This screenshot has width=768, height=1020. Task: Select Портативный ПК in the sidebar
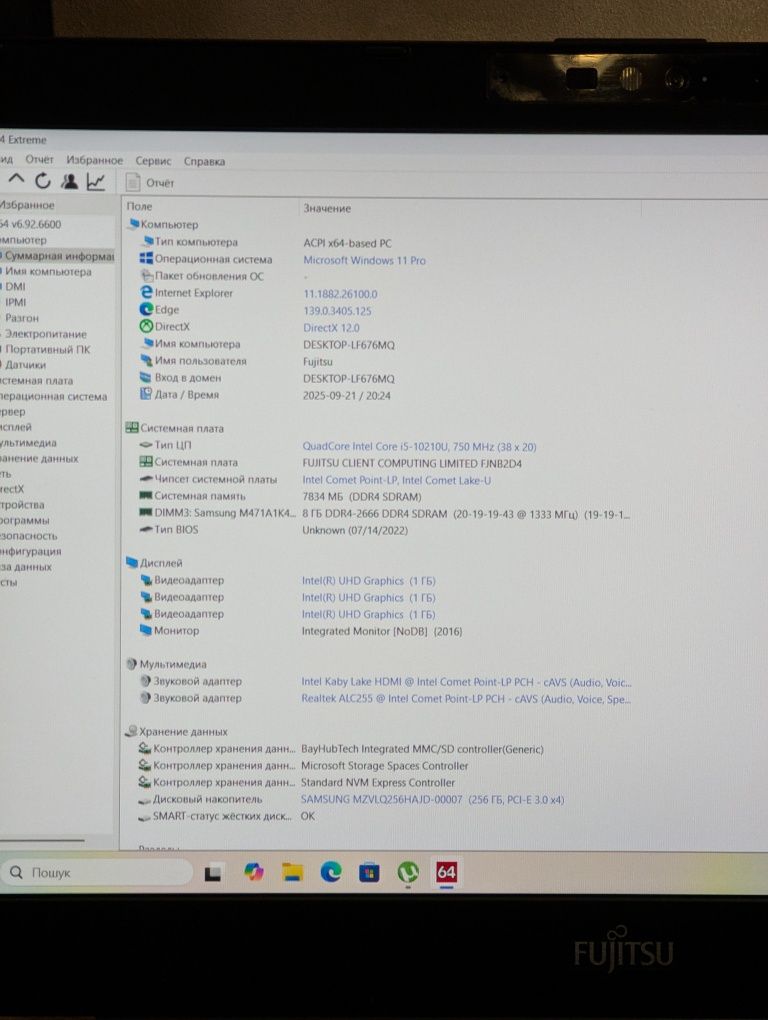47,349
